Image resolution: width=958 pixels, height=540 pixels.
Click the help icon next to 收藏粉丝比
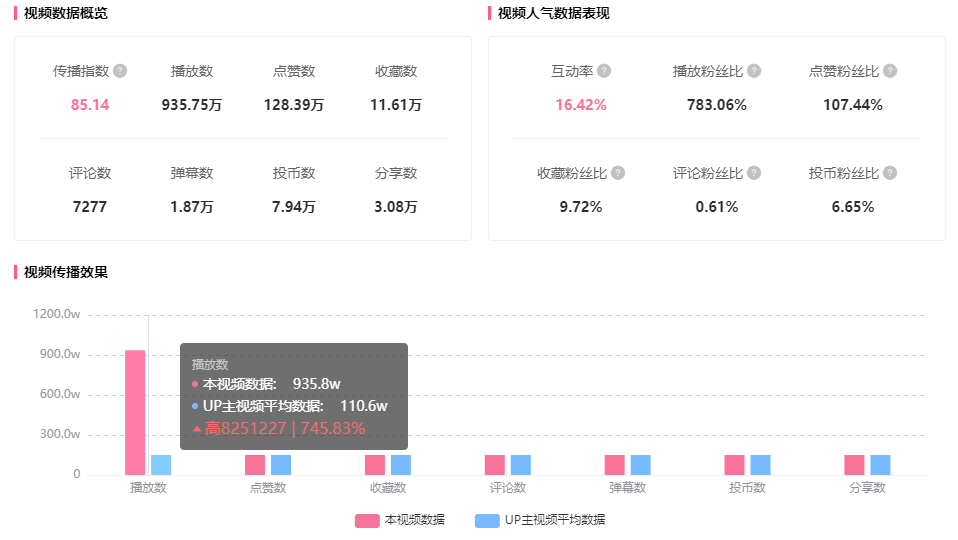click(618, 173)
